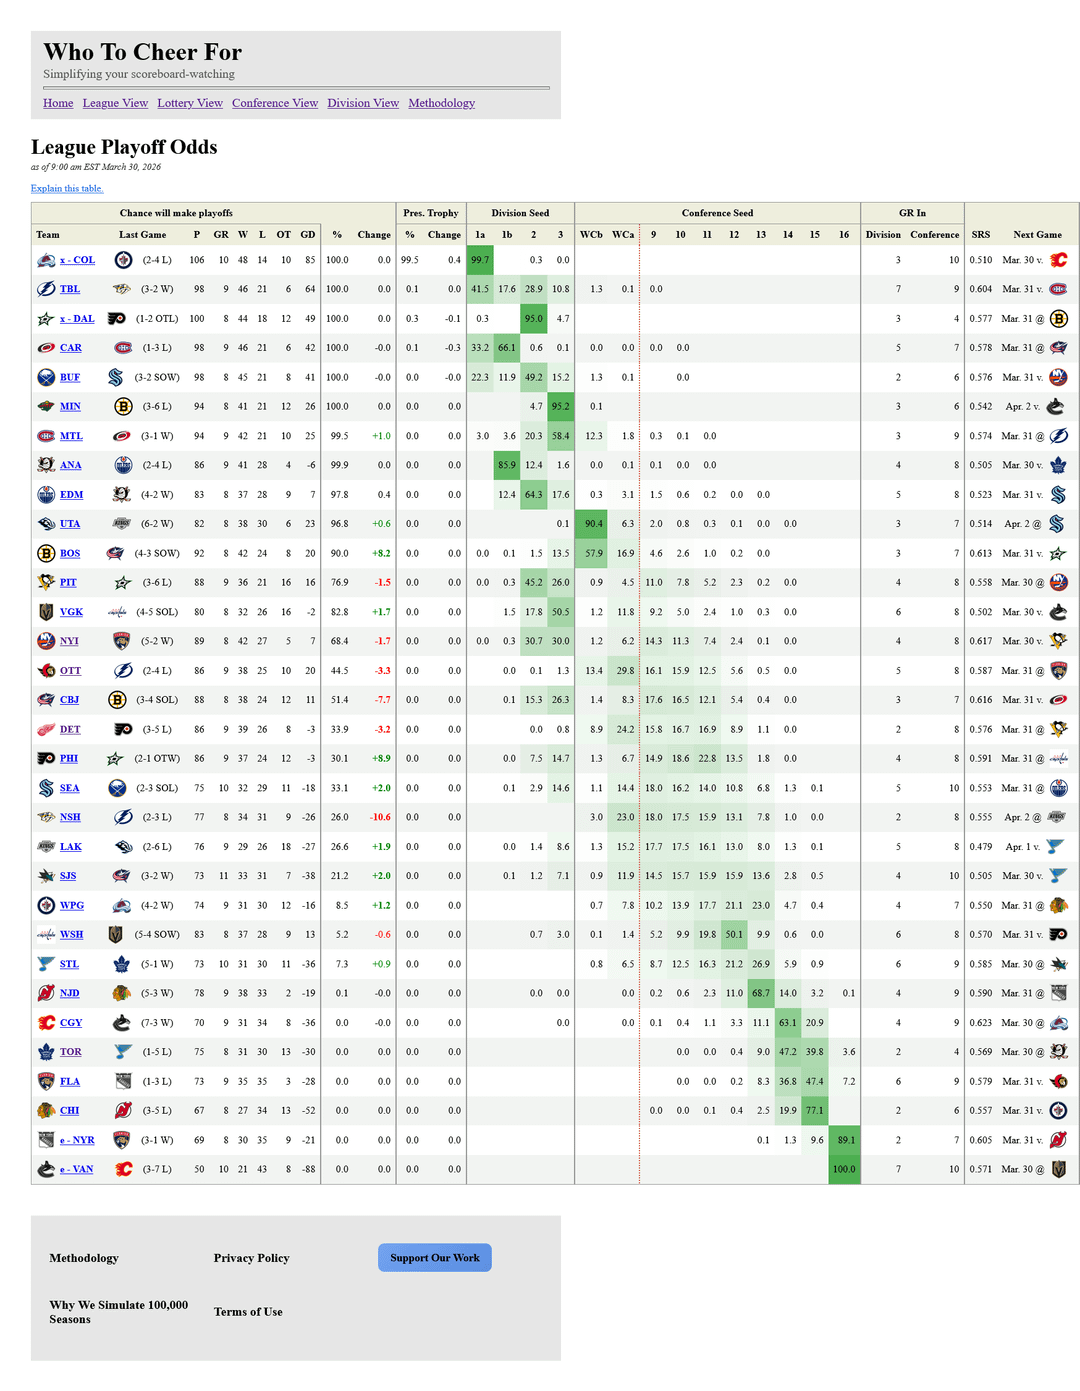This screenshot has width=1080, height=1391.
Task: Open the League View tab in the top navigation
Action: tap(115, 103)
